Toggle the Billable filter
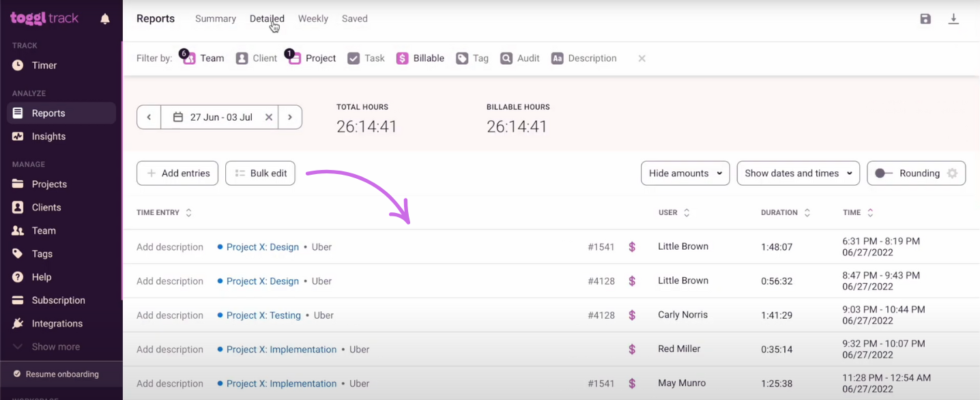This screenshot has width=980, height=400. tap(420, 58)
